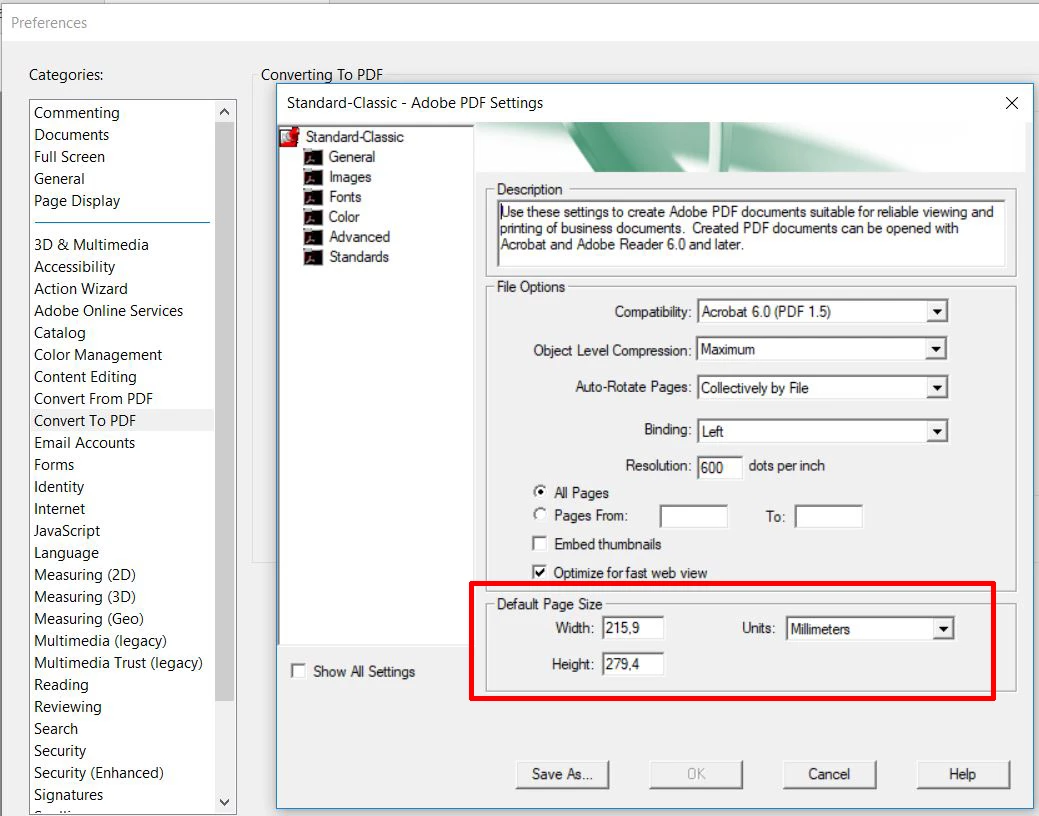Select Convert From PDF category
Viewport: 1039px width, 816px height.
pos(93,398)
